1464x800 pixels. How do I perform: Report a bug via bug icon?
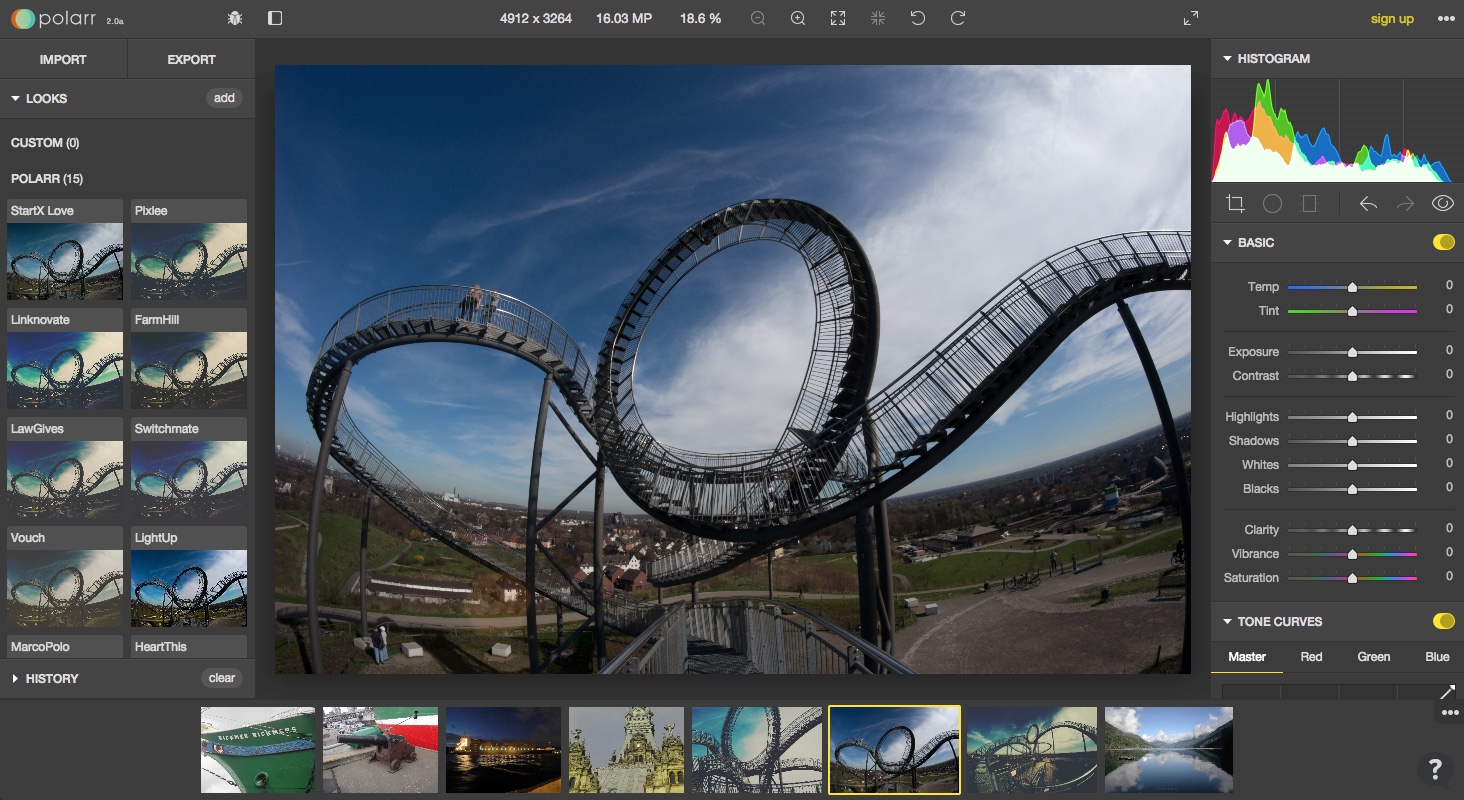[x=236, y=19]
